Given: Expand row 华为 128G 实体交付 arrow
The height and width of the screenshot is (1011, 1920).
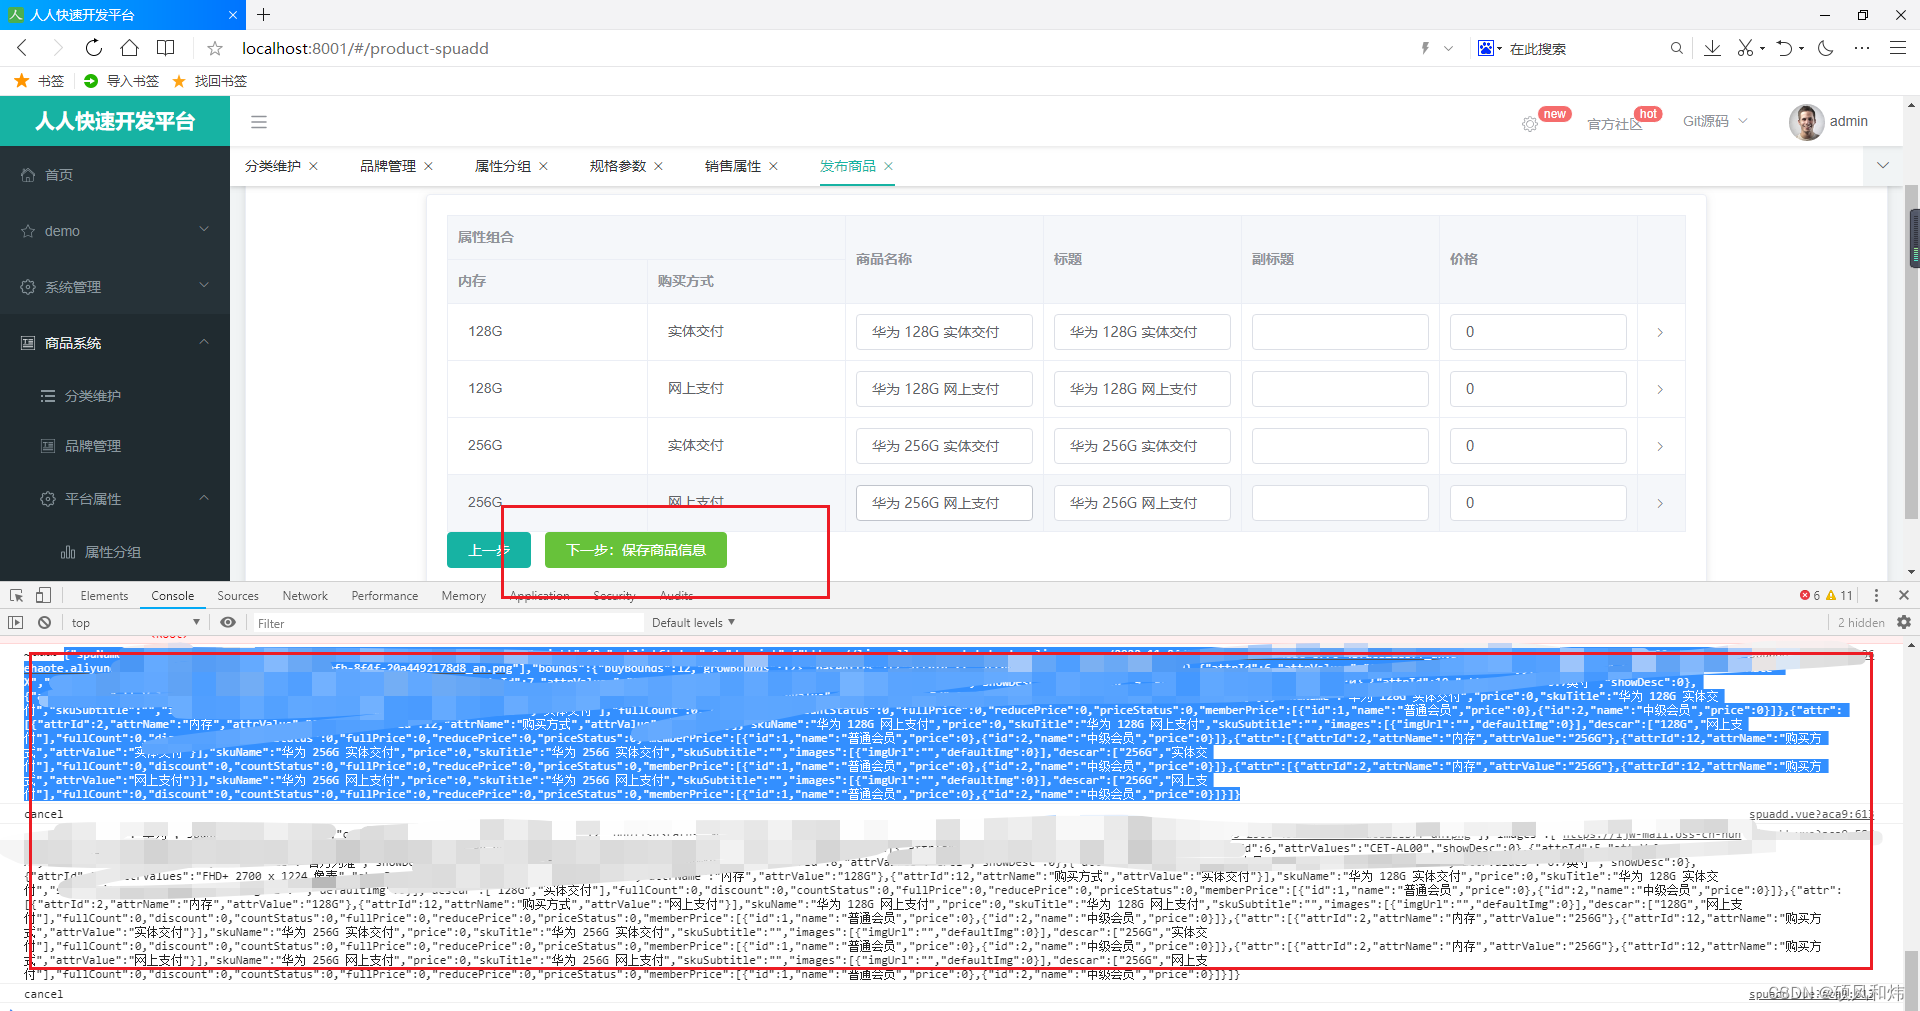Looking at the screenshot, I should (1660, 332).
